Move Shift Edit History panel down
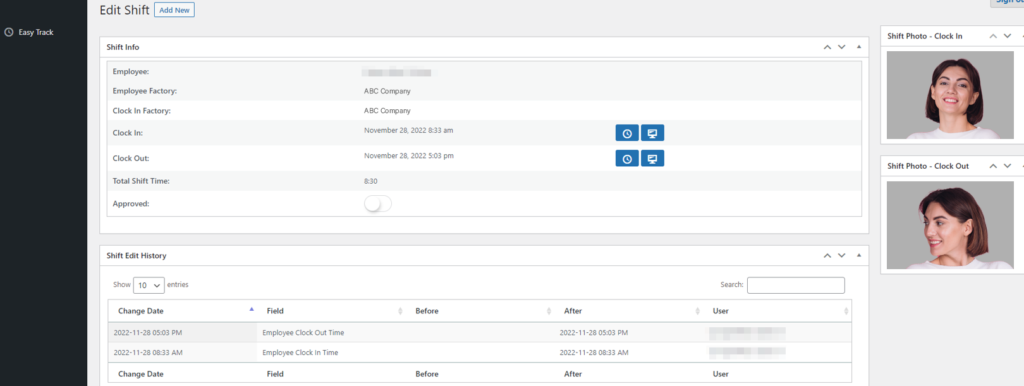 [842, 255]
